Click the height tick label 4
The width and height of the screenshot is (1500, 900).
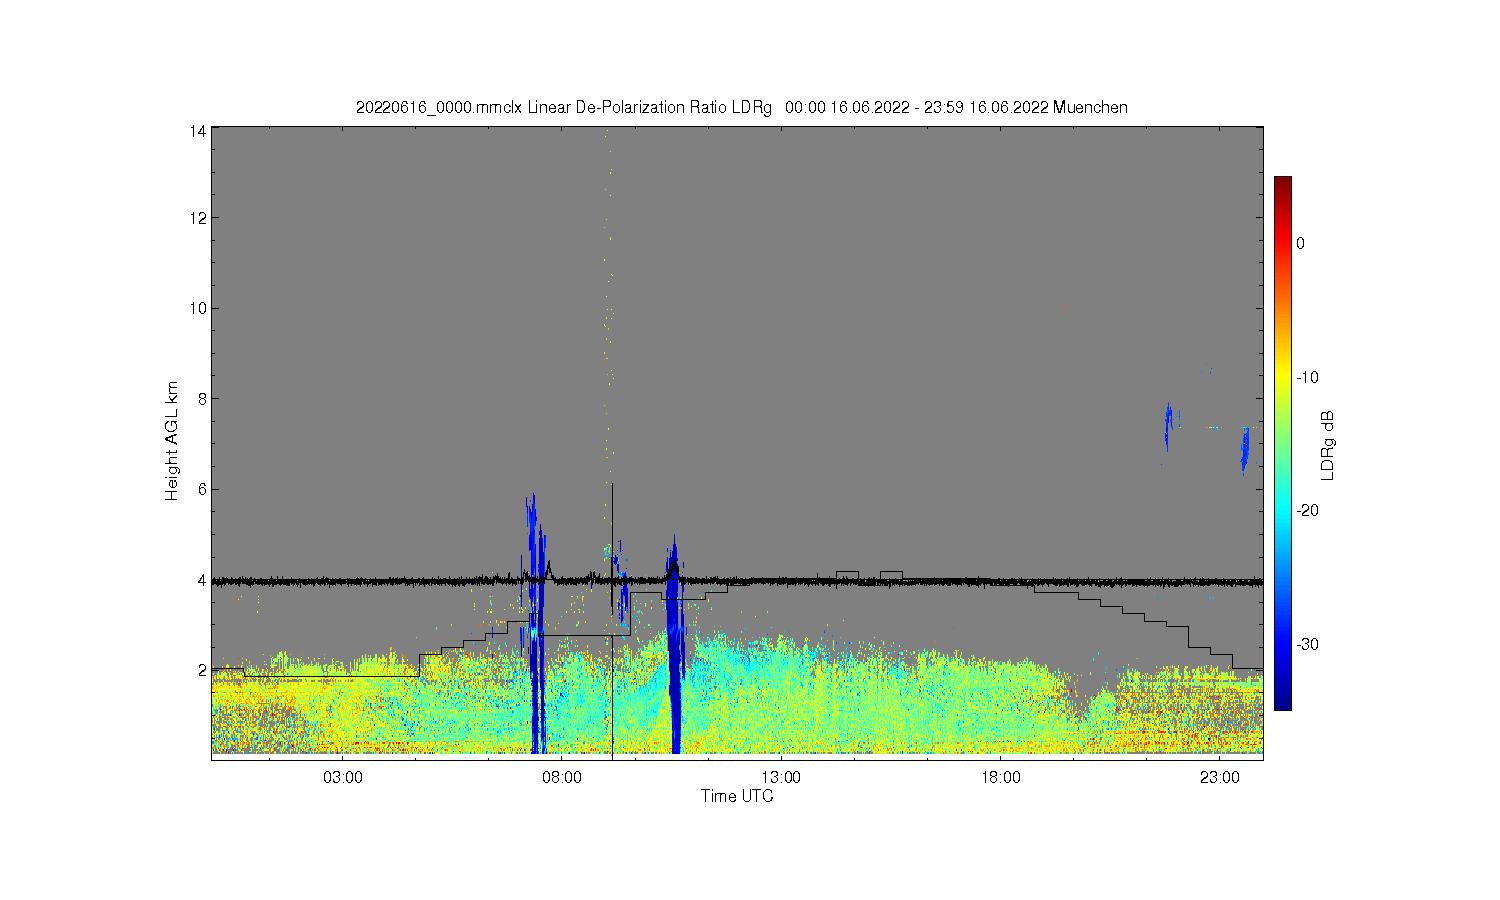202,580
